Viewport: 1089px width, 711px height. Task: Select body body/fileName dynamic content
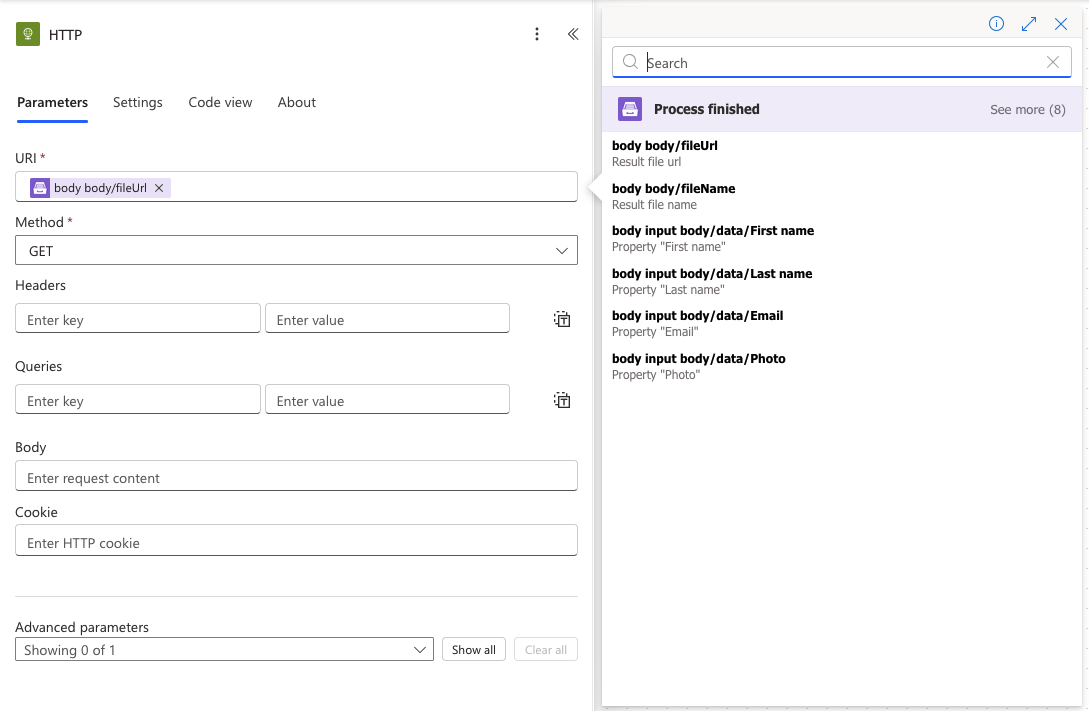point(673,195)
